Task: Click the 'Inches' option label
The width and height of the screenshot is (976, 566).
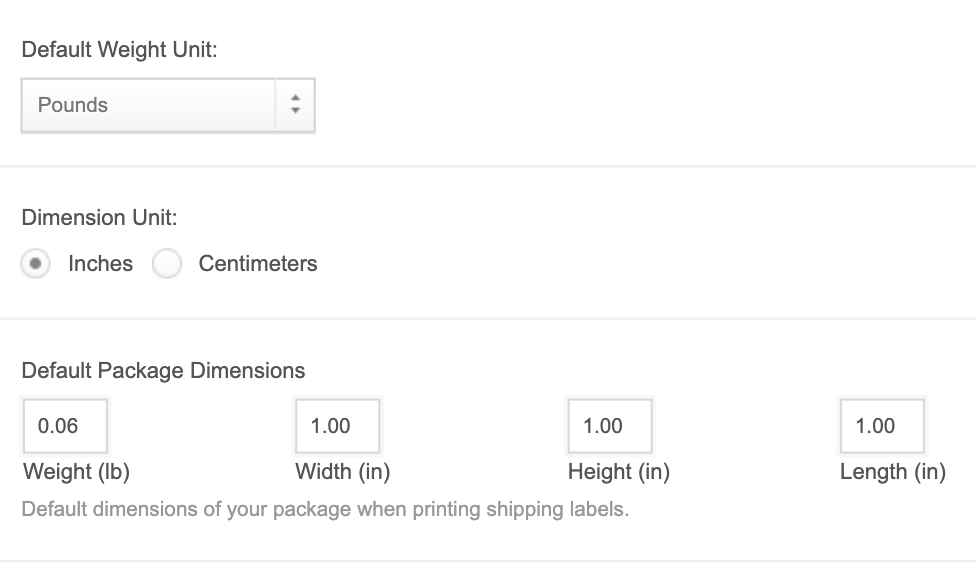Action: pyautogui.click(x=100, y=264)
